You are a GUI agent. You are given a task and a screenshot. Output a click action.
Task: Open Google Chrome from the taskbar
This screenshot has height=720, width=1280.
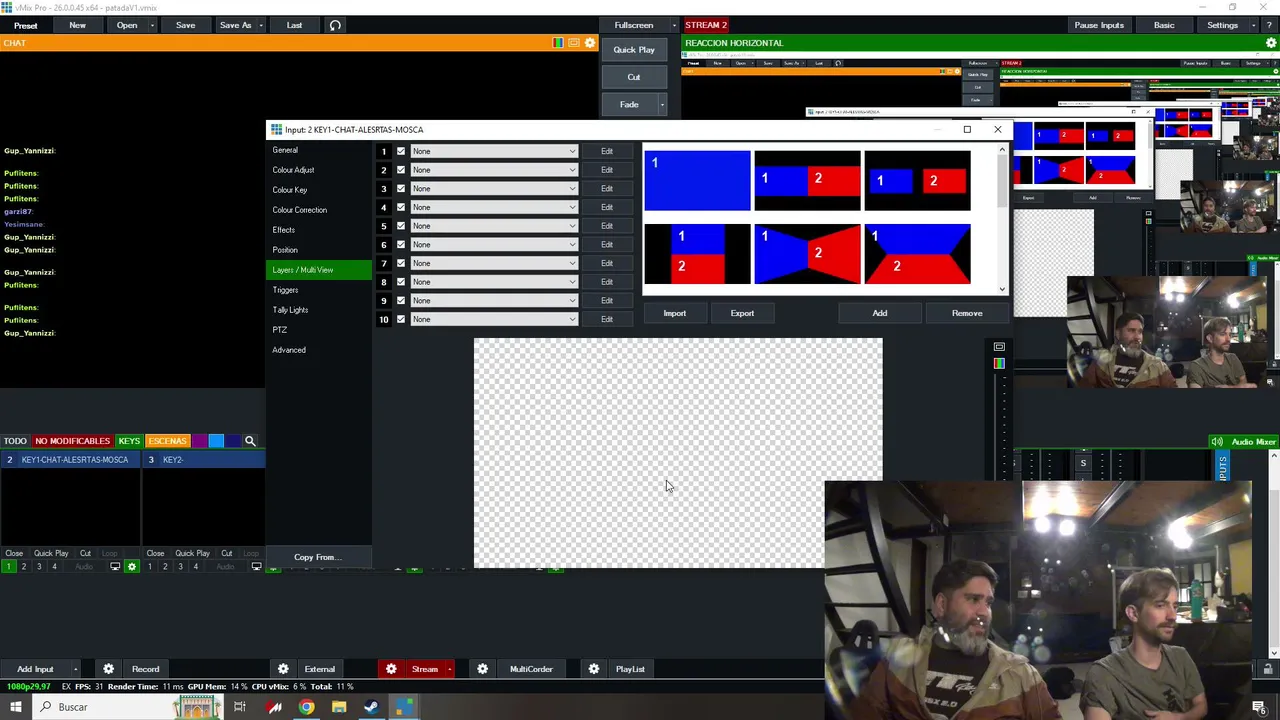(x=306, y=707)
